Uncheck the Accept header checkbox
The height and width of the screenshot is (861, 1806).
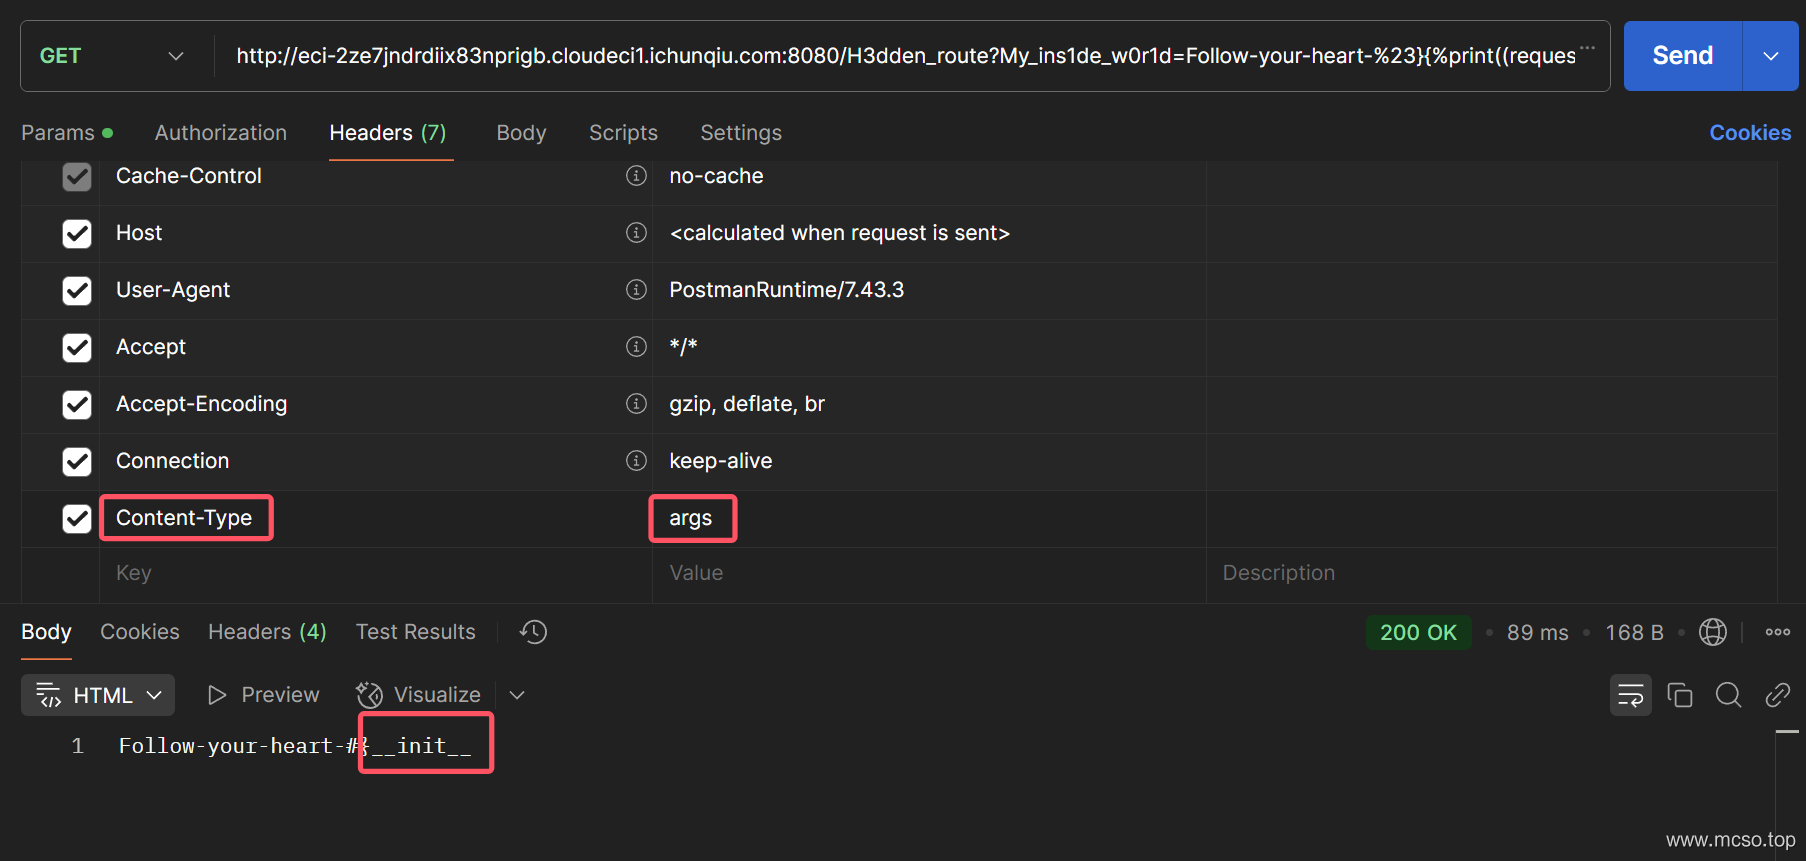pyautogui.click(x=77, y=348)
